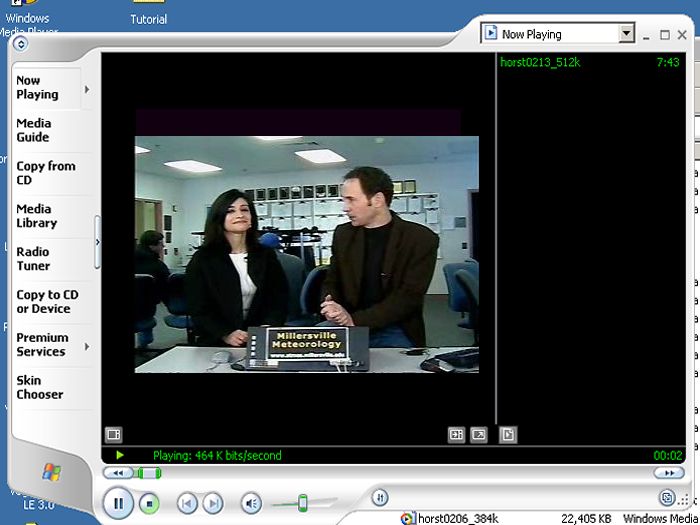Select horst0213_512k in the playlist
Screen dimensions: 700x525
click(540, 62)
